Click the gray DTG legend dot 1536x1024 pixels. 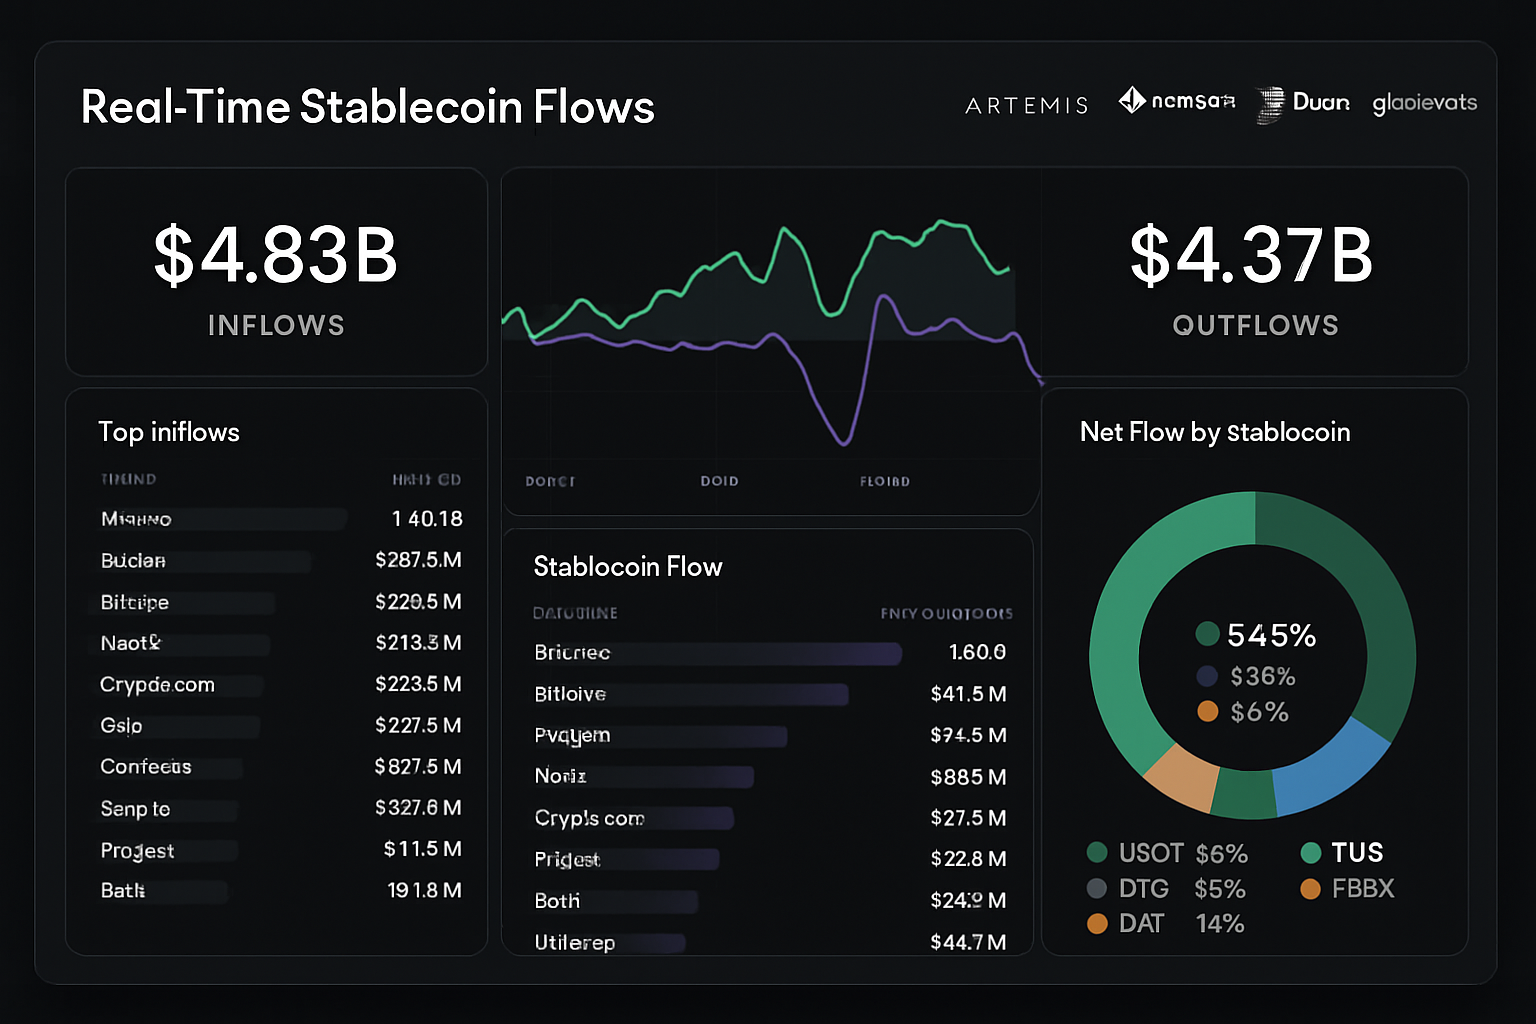(x=1097, y=888)
